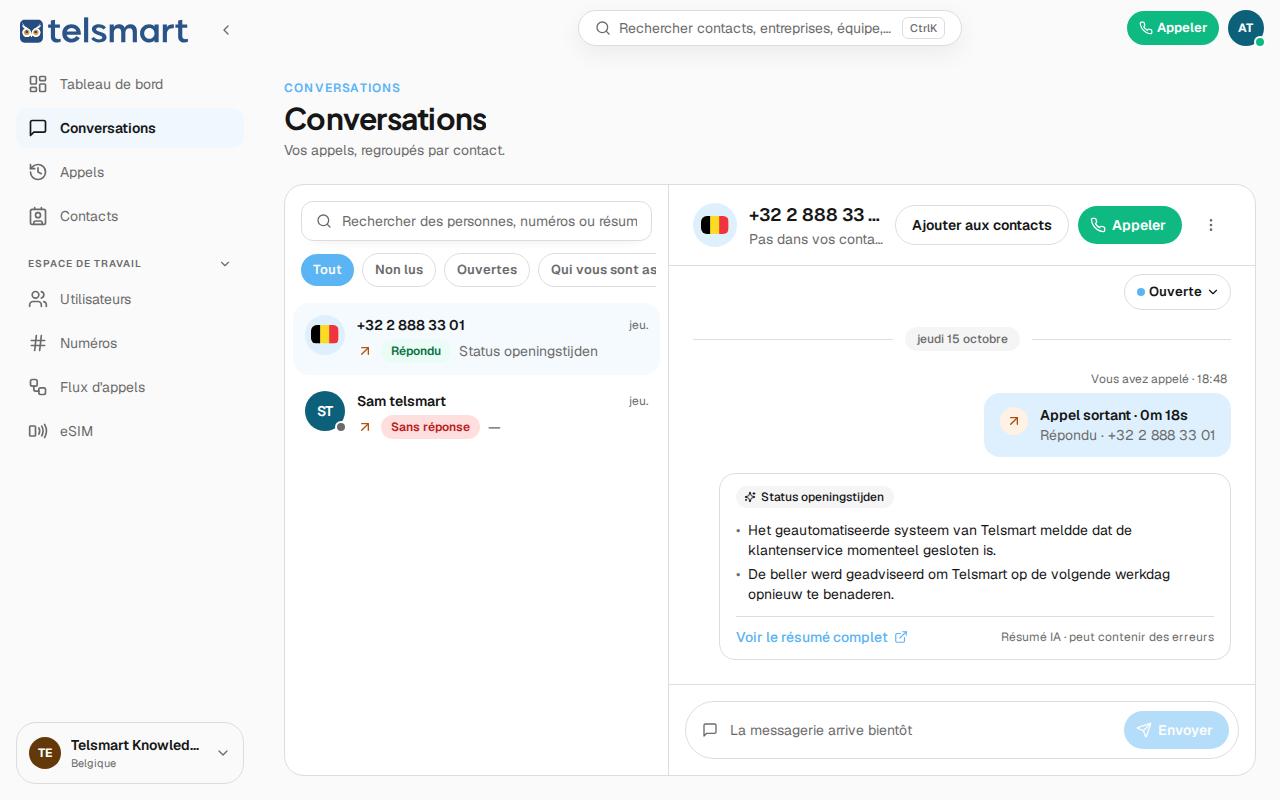The height and width of the screenshot is (800, 1280).
Task: Click the Numéros hash icon
Action: 38,343
